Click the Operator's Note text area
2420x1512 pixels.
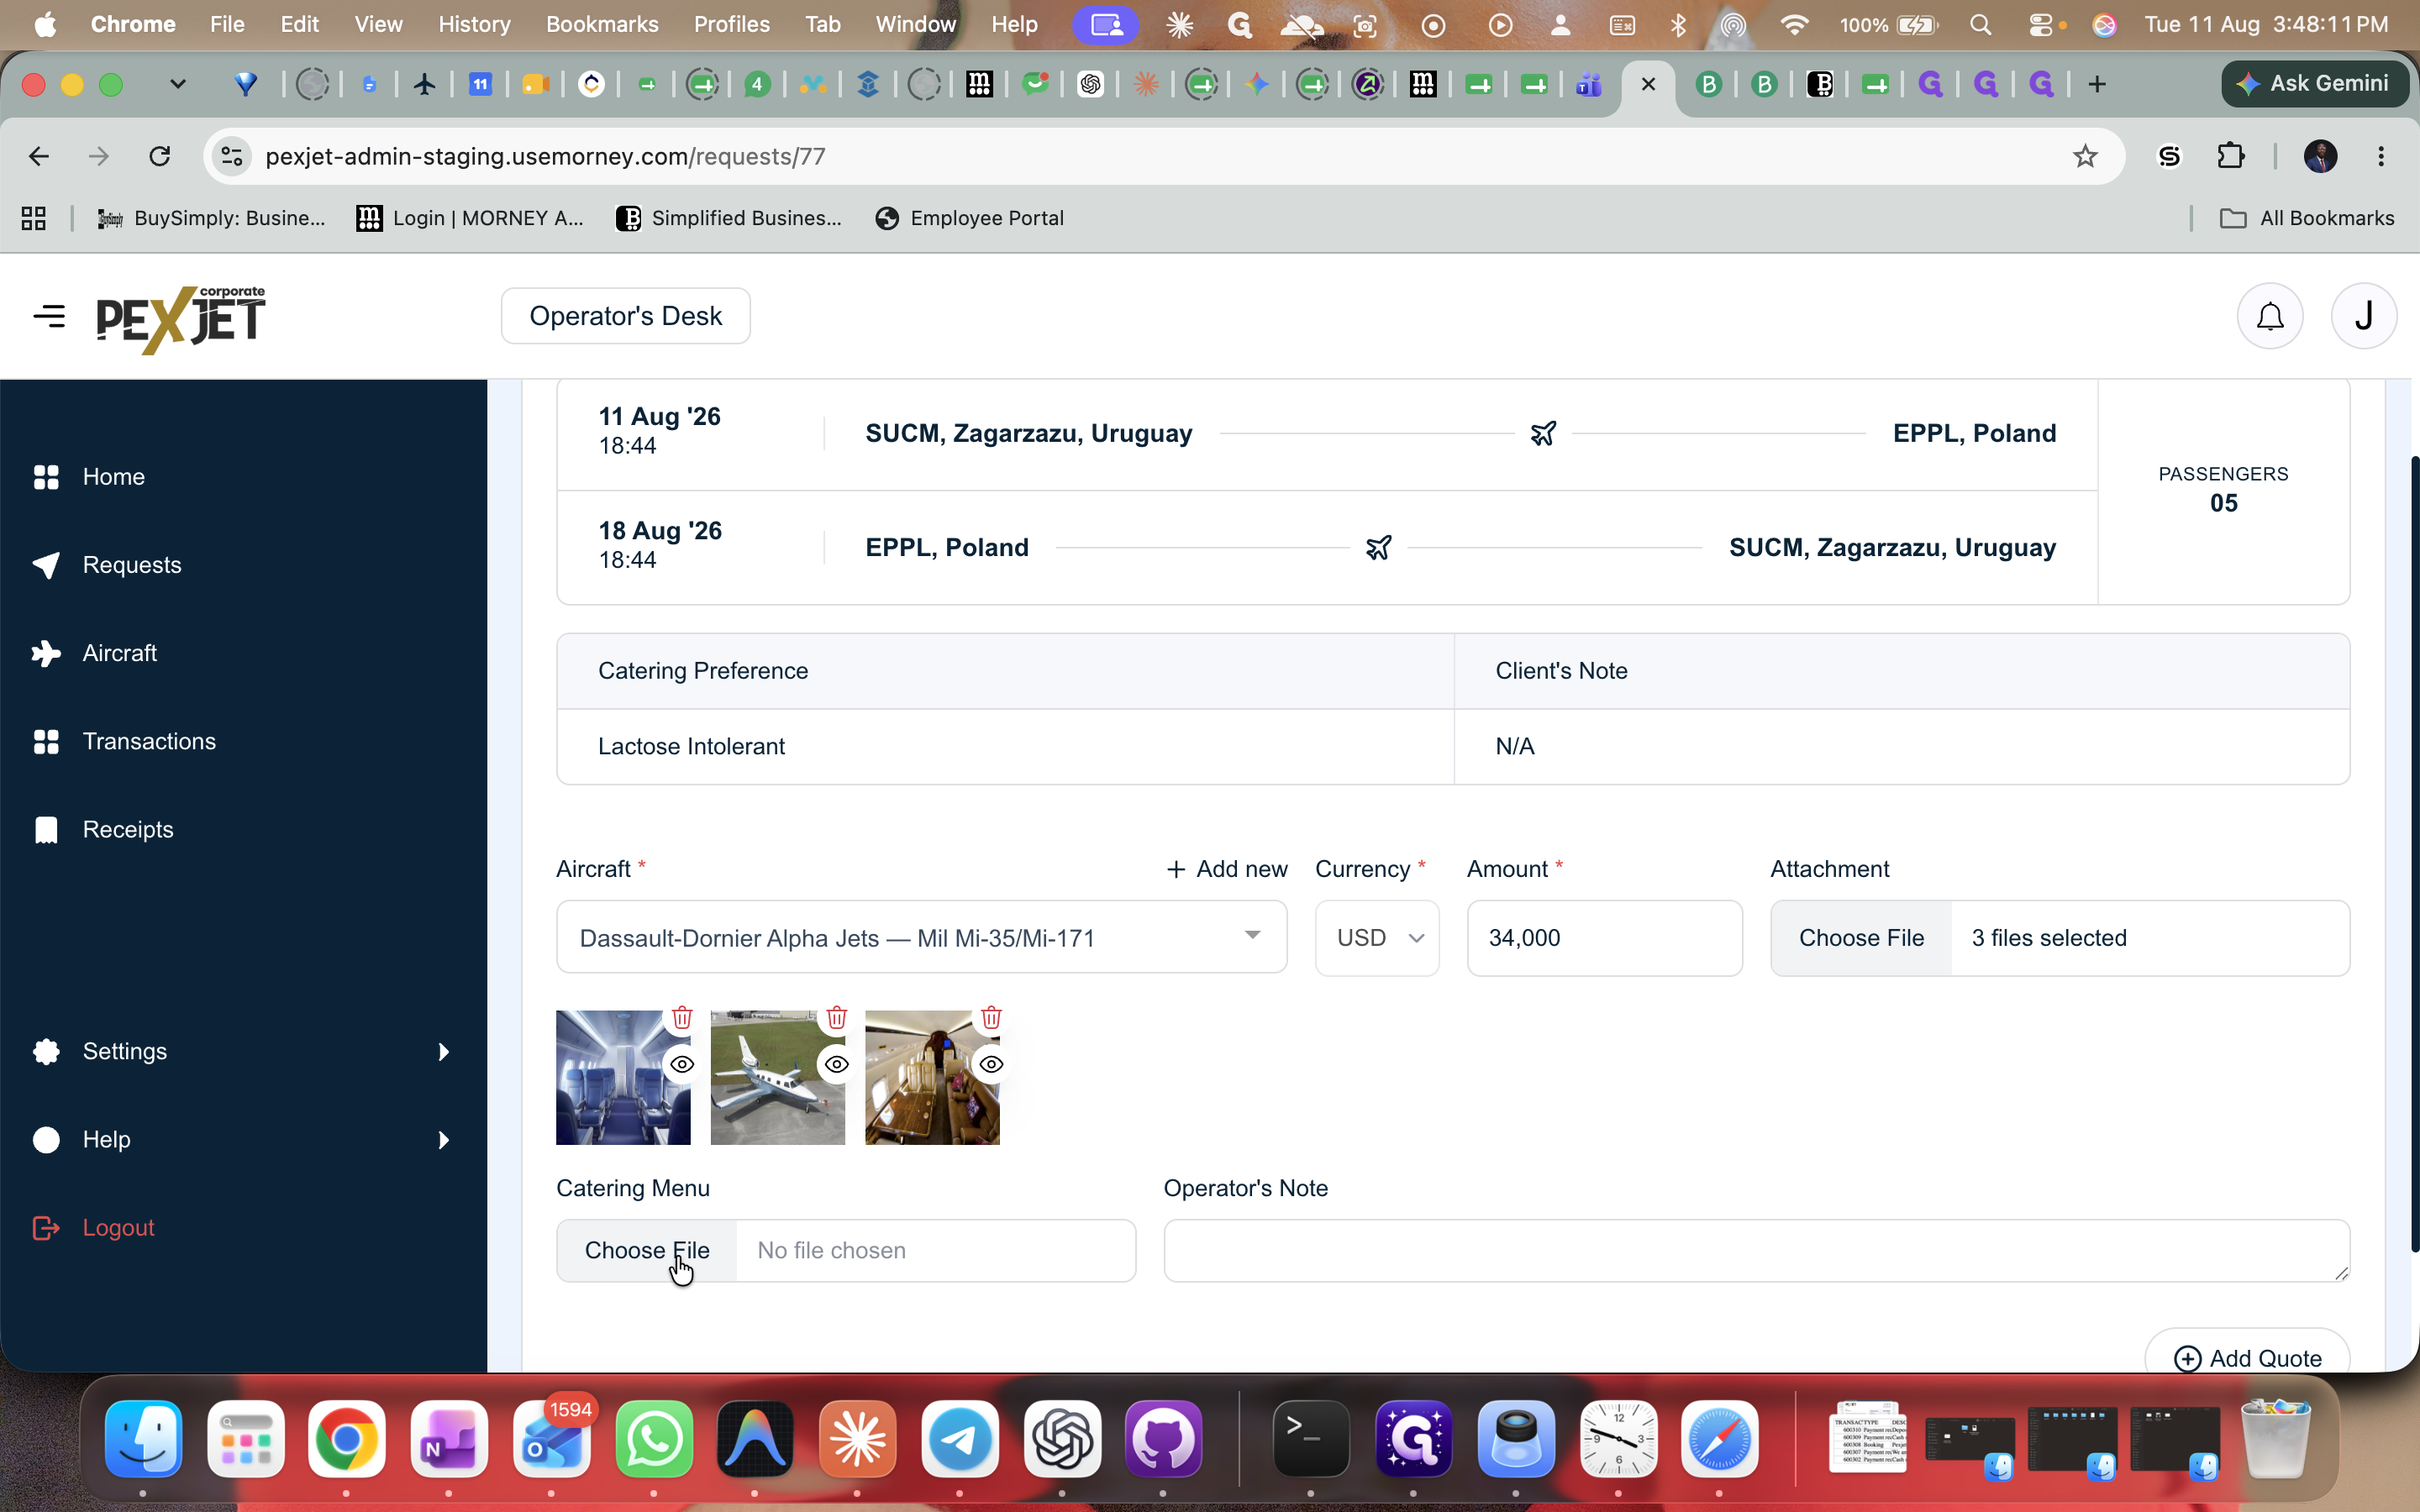coord(1756,1250)
